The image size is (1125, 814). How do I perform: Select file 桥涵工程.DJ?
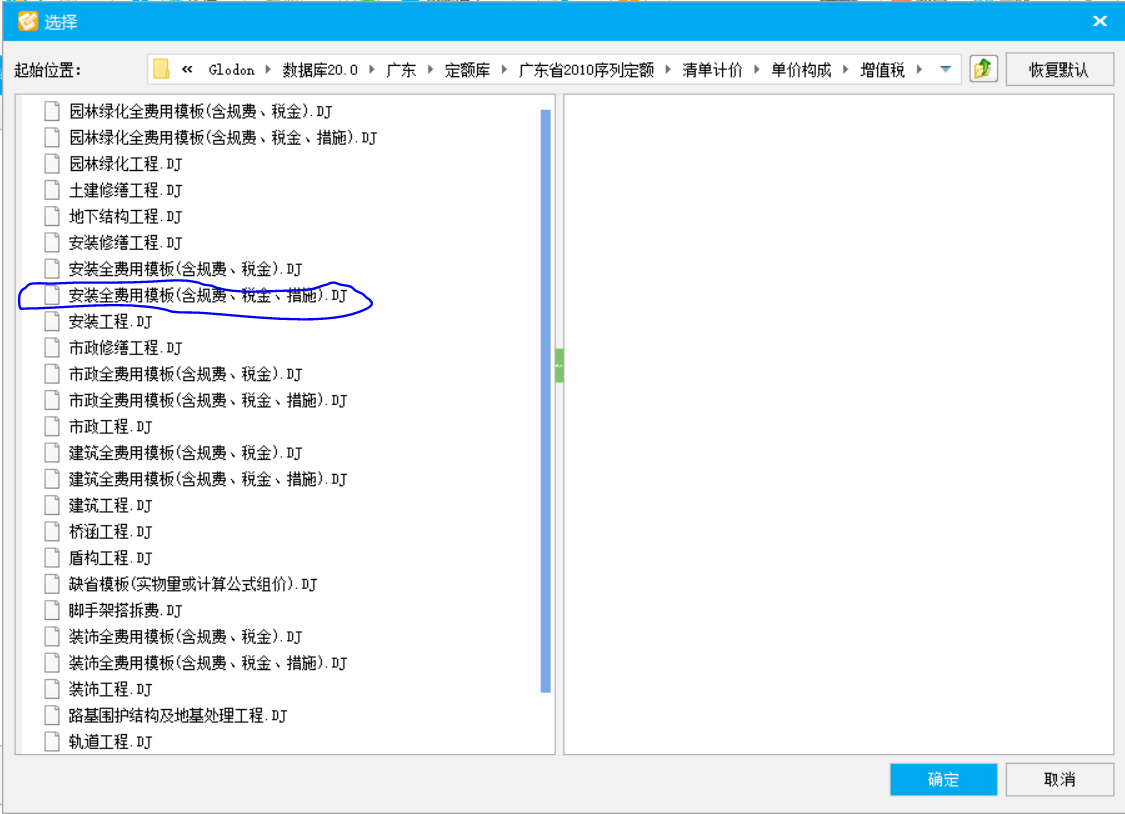pyautogui.click(x=110, y=531)
